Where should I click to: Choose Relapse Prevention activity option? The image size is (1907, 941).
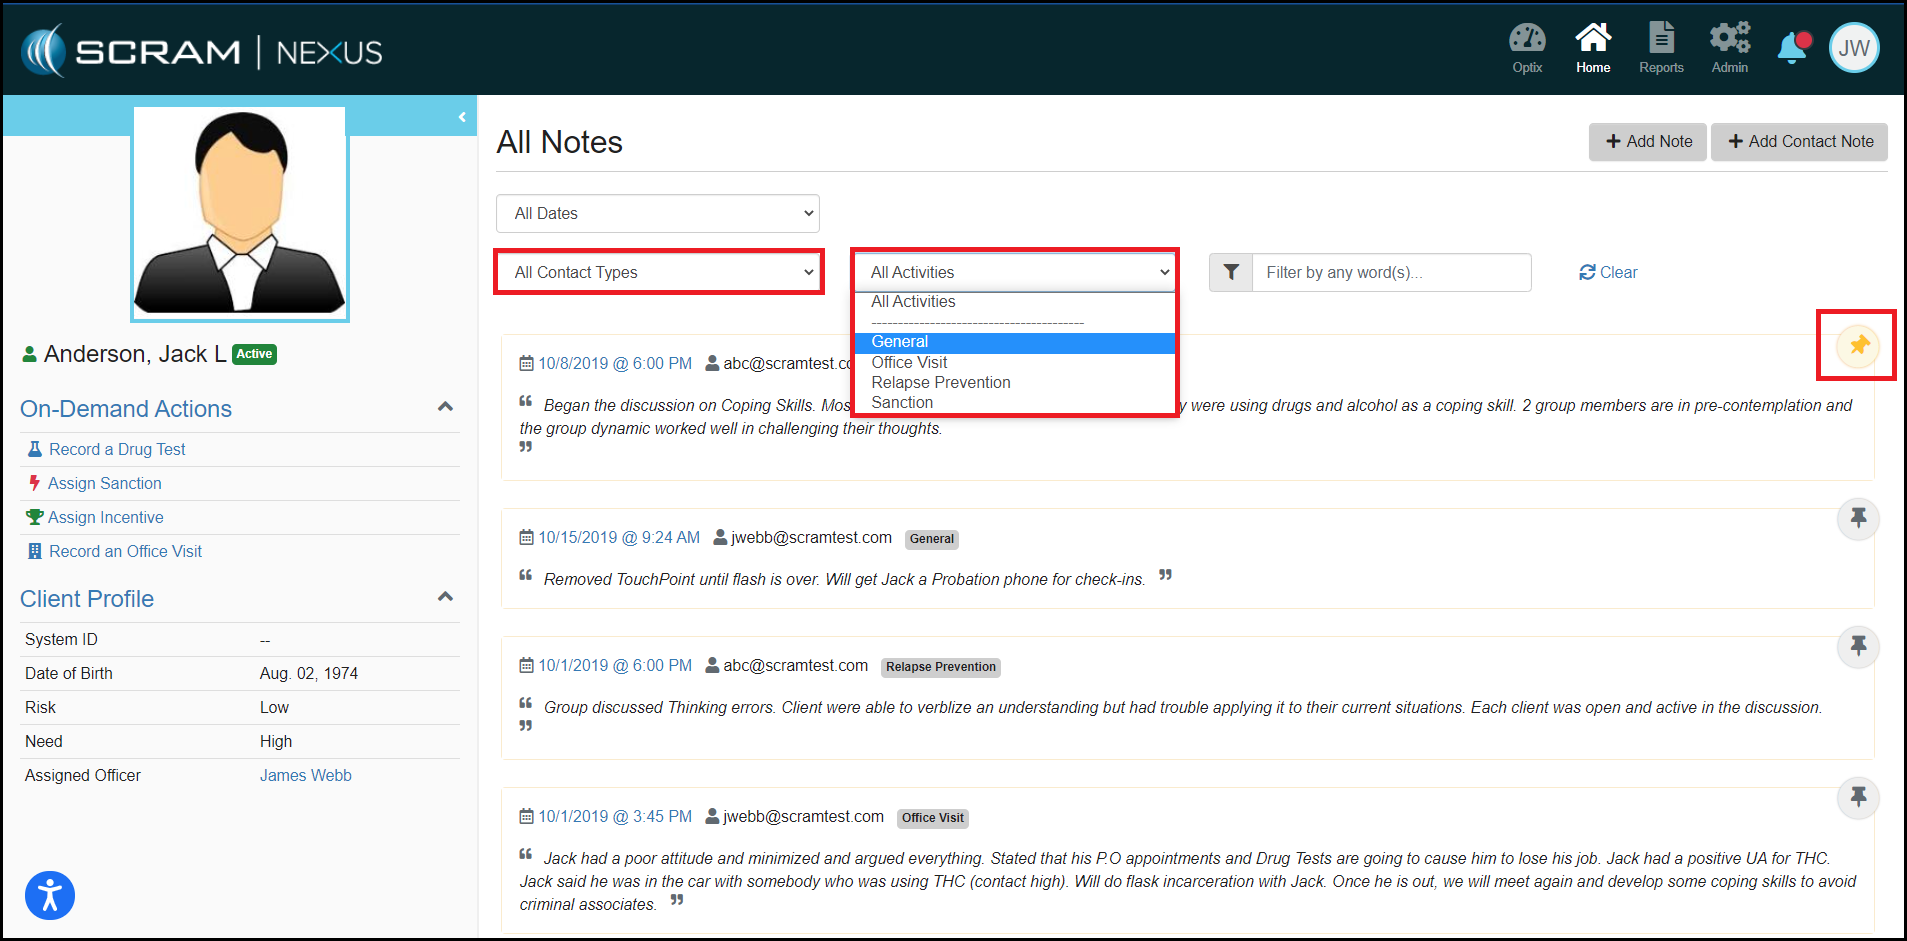pyautogui.click(x=940, y=382)
